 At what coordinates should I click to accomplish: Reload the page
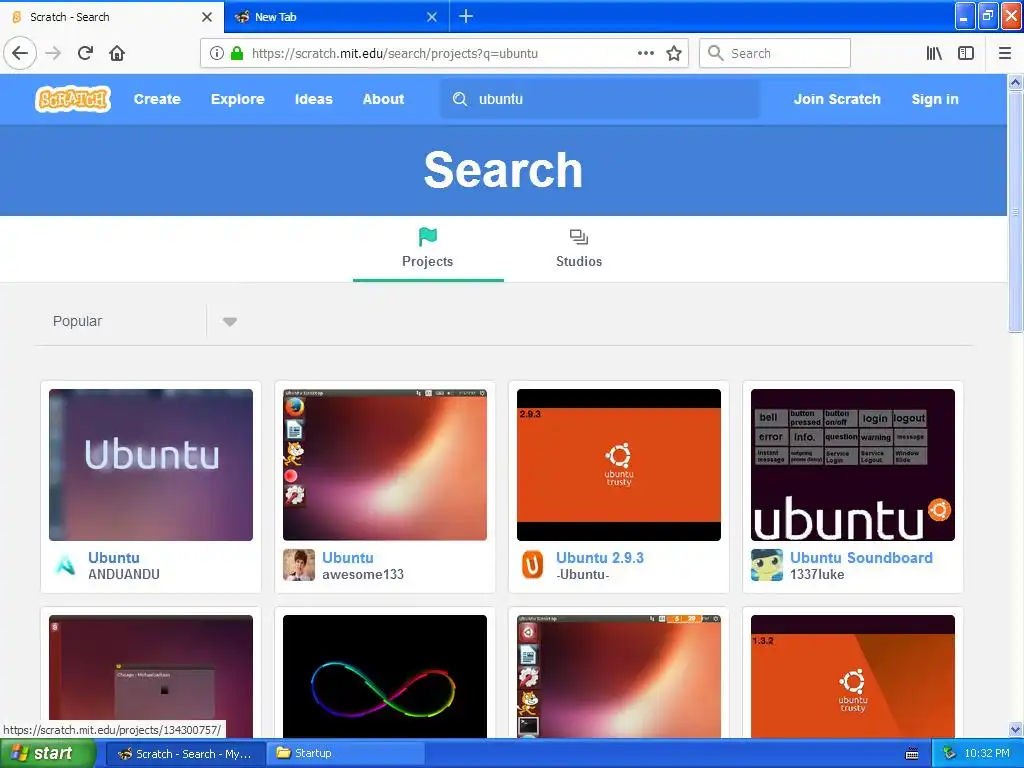[x=86, y=53]
